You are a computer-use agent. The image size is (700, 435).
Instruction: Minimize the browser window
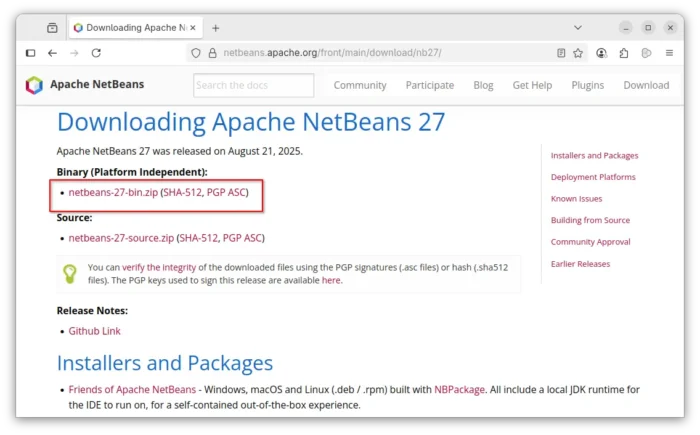[626, 28]
